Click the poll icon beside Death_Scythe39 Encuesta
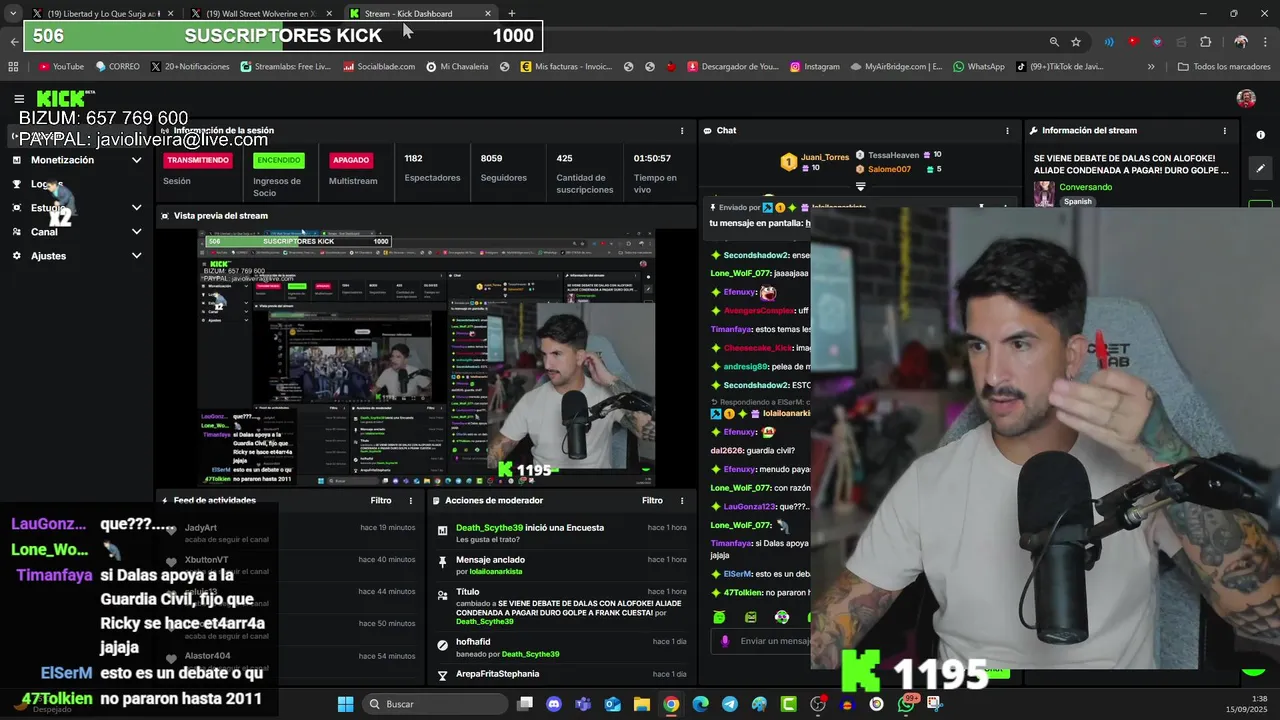Viewport: 1280px width, 720px height. [x=443, y=531]
